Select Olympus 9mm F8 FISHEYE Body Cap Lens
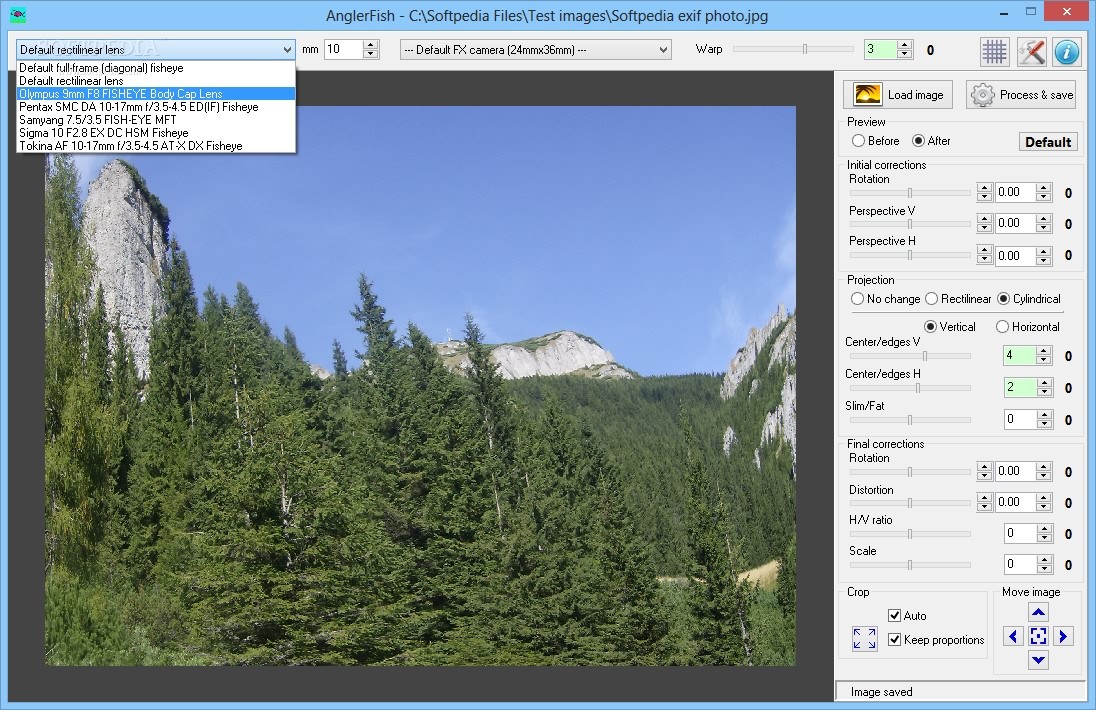 click(x=156, y=94)
